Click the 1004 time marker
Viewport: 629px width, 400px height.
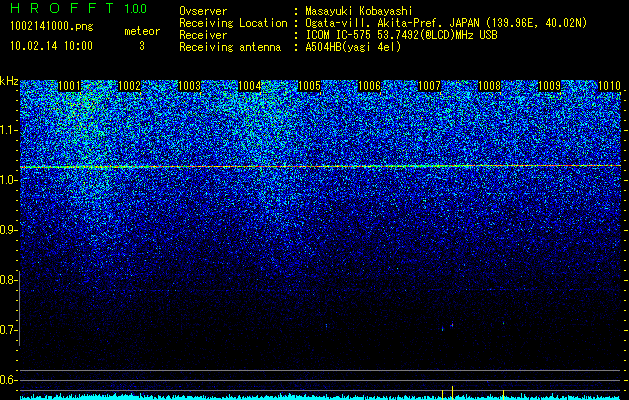click(x=250, y=86)
